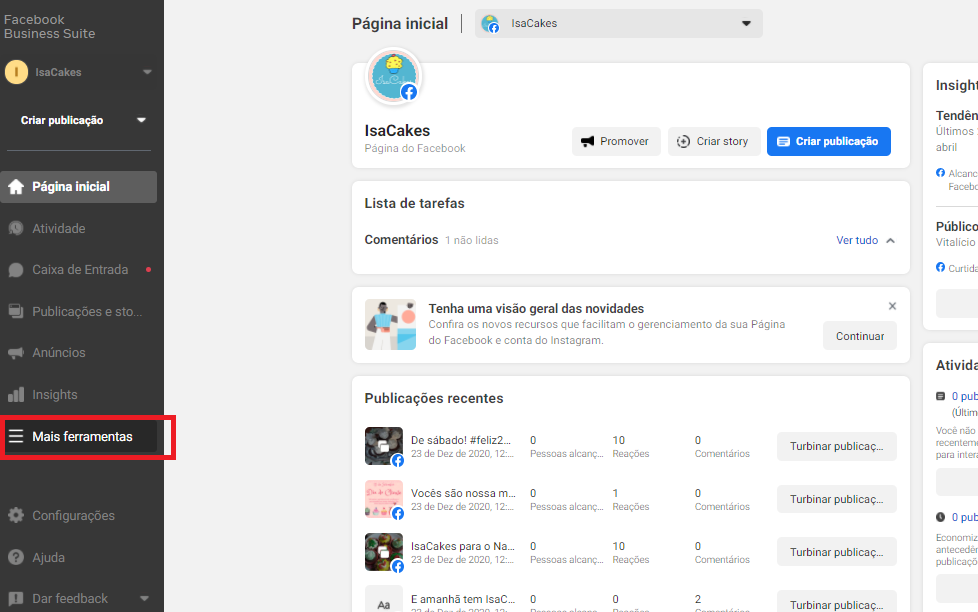Click the 'De sábado! #feliz2...' post title
The width and height of the screenshot is (978, 612).
461,440
